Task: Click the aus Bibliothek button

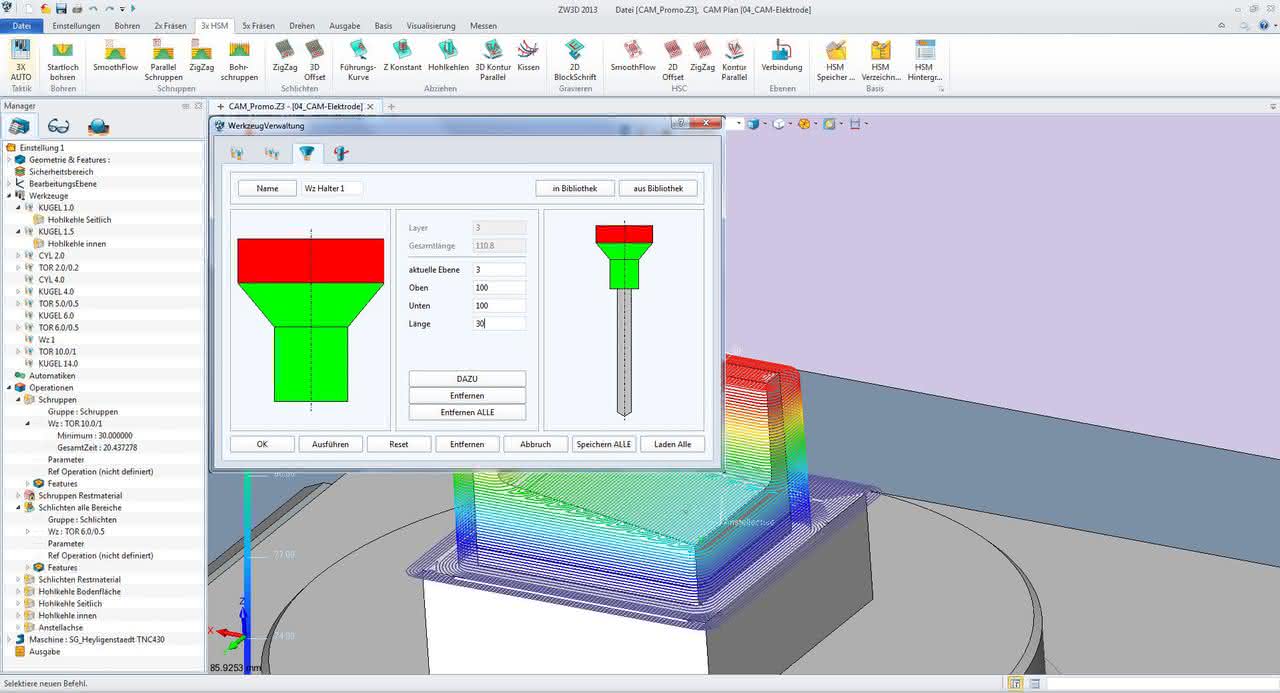Action: 658,188
